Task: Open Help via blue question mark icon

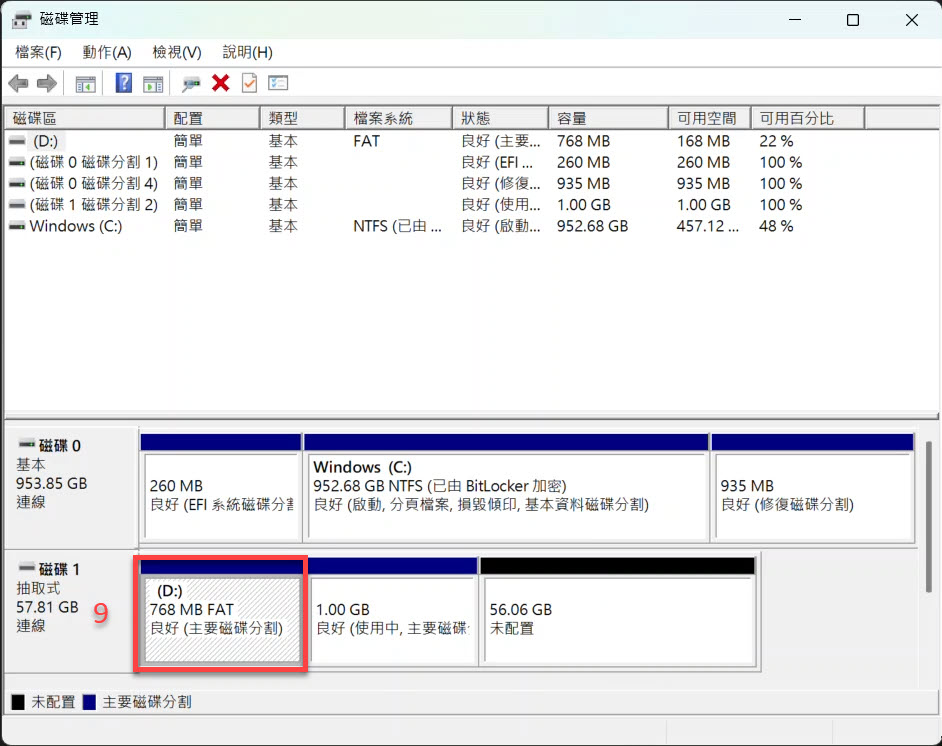Action: [x=124, y=84]
